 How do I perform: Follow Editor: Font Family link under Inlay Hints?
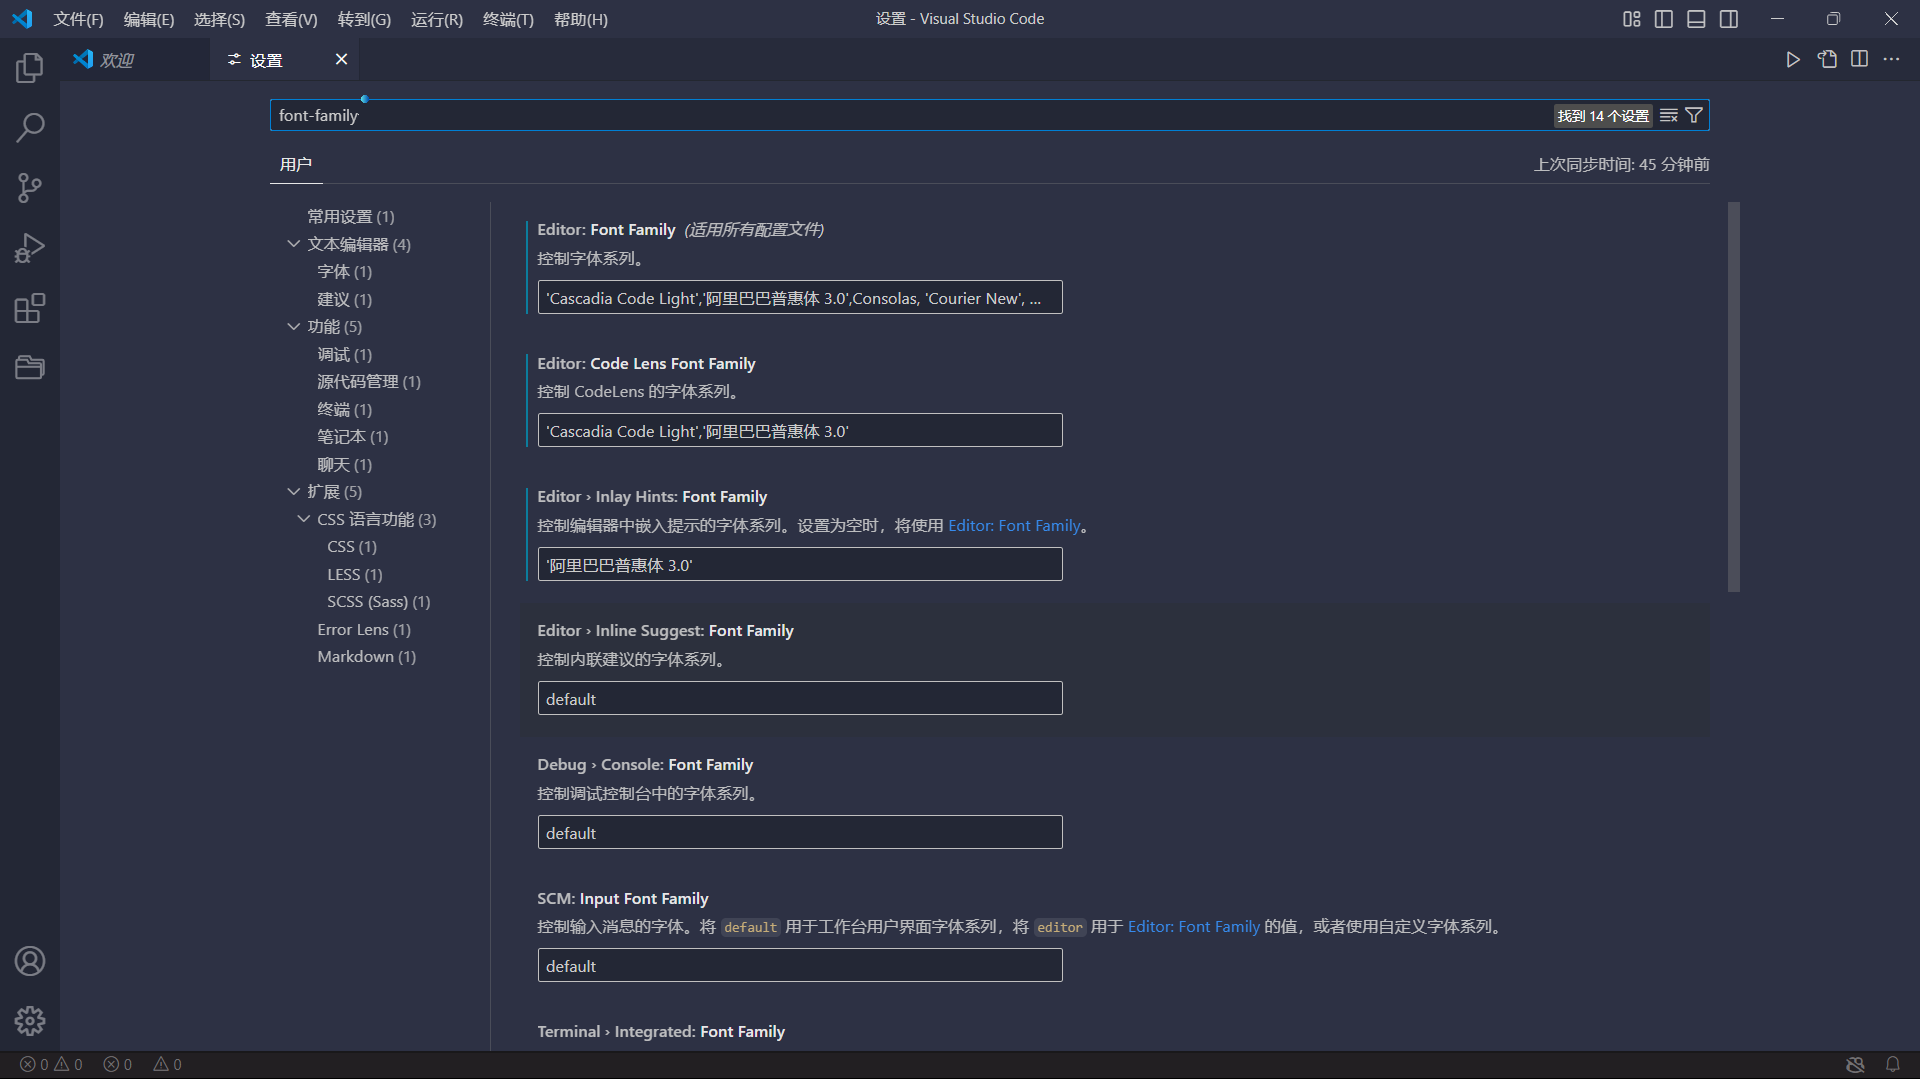1014,526
